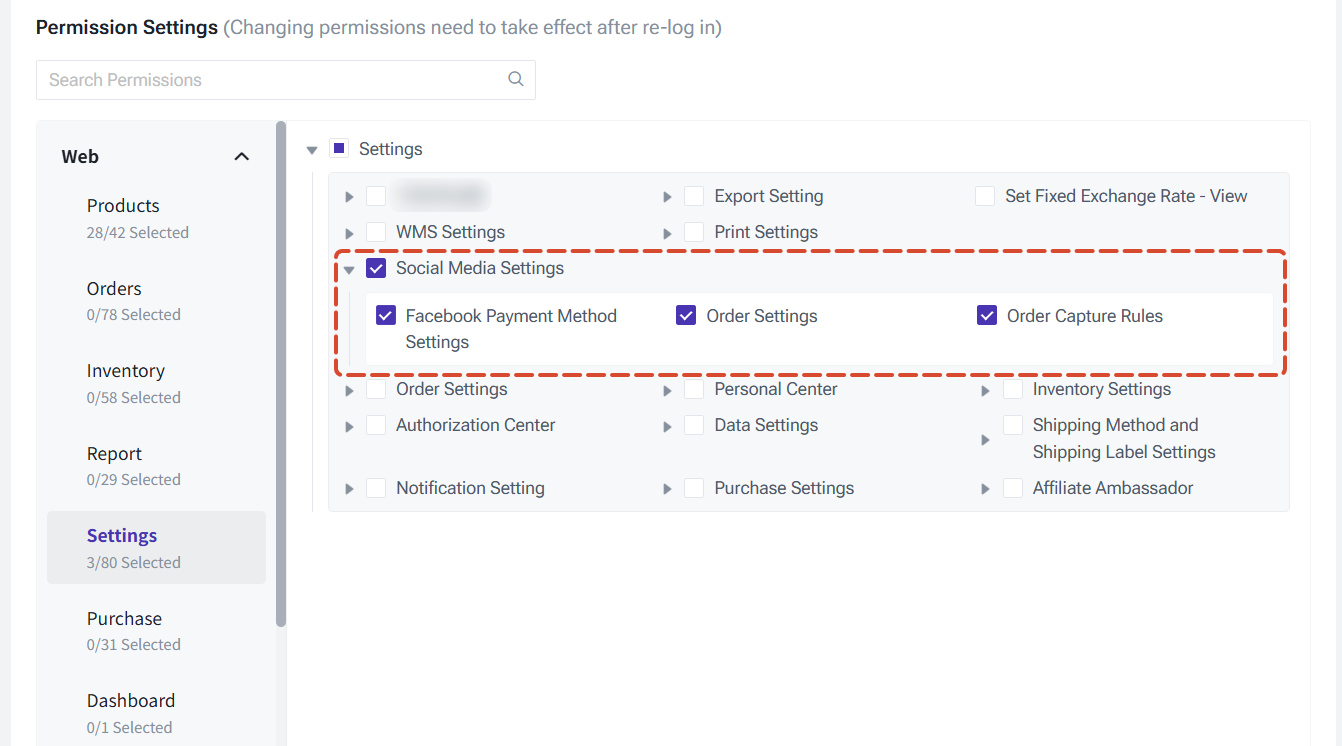Image resolution: width=1342 pixels, height=746 pixels.
Task: Click the search magnifier icon in Search Permissions
Action: click(516, 79)
